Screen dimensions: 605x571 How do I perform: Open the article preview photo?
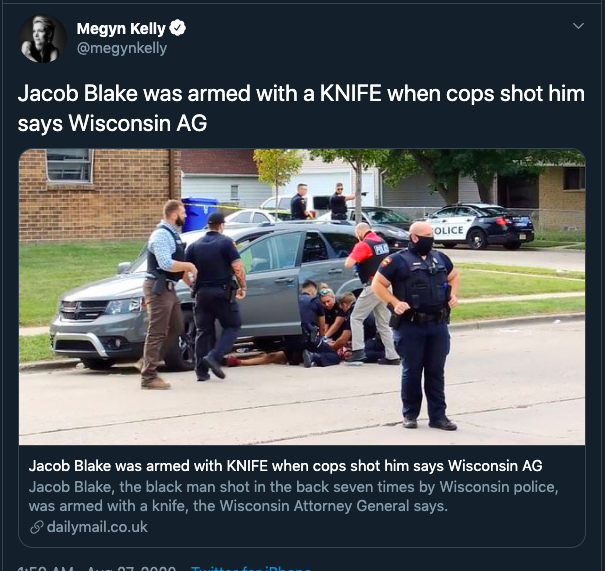click(x=302, y=297)
